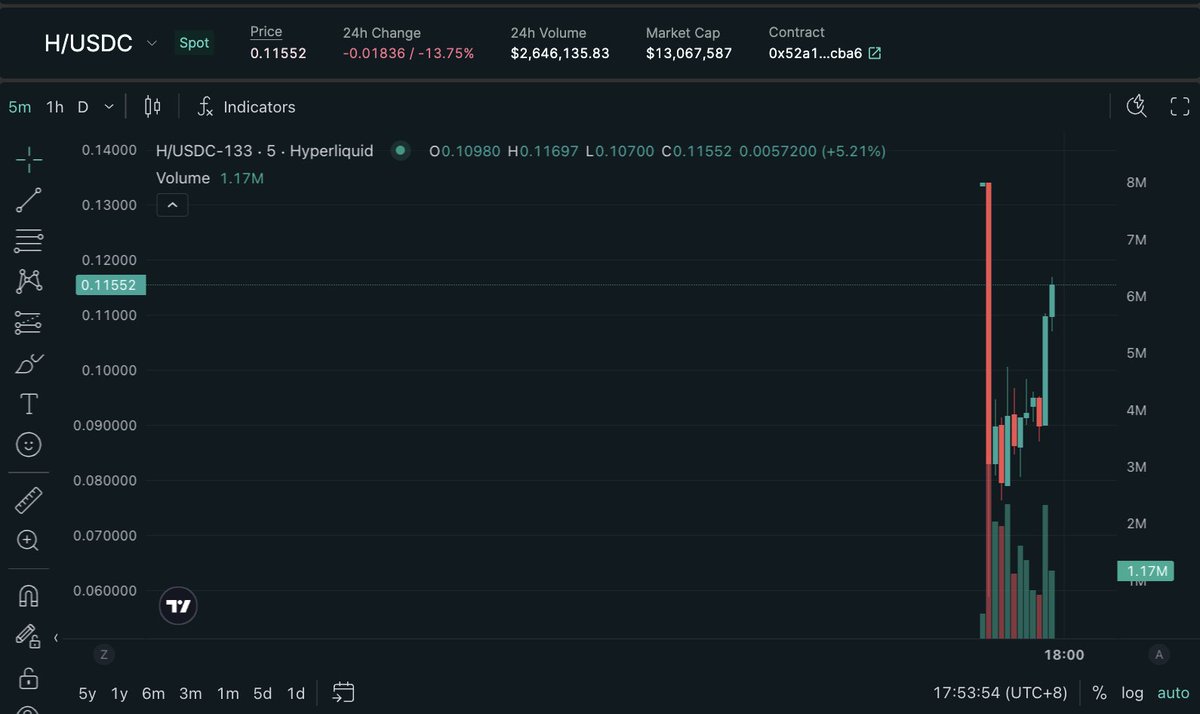
Task: Open the emoji icons tool
Action: point(29,445)
